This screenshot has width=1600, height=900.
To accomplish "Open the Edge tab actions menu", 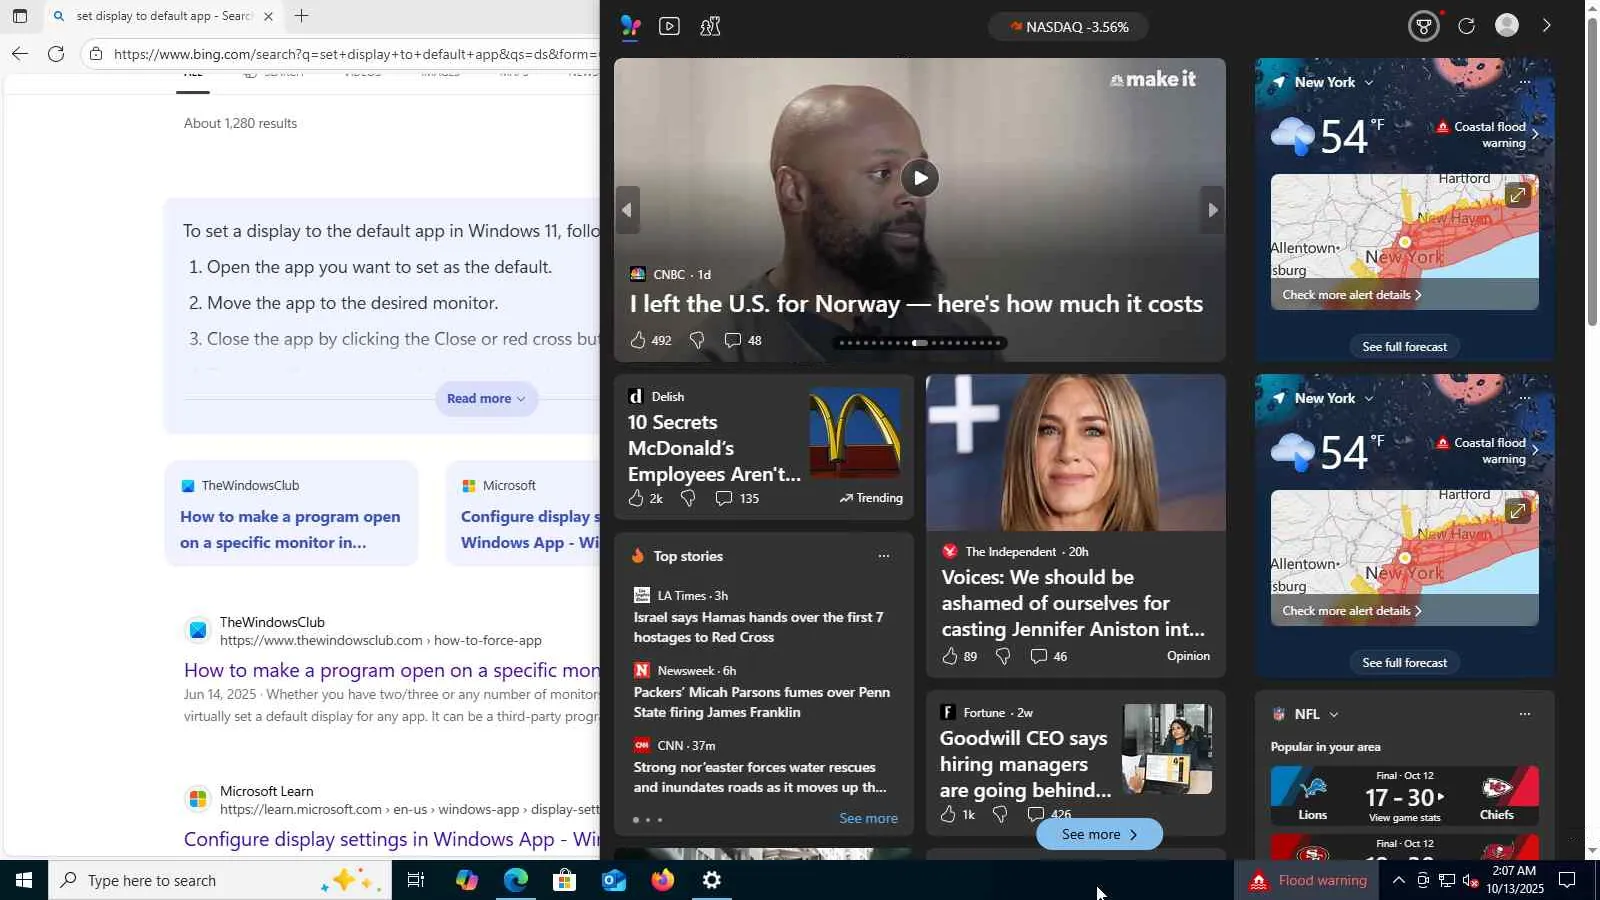I will tap(19, 16).
